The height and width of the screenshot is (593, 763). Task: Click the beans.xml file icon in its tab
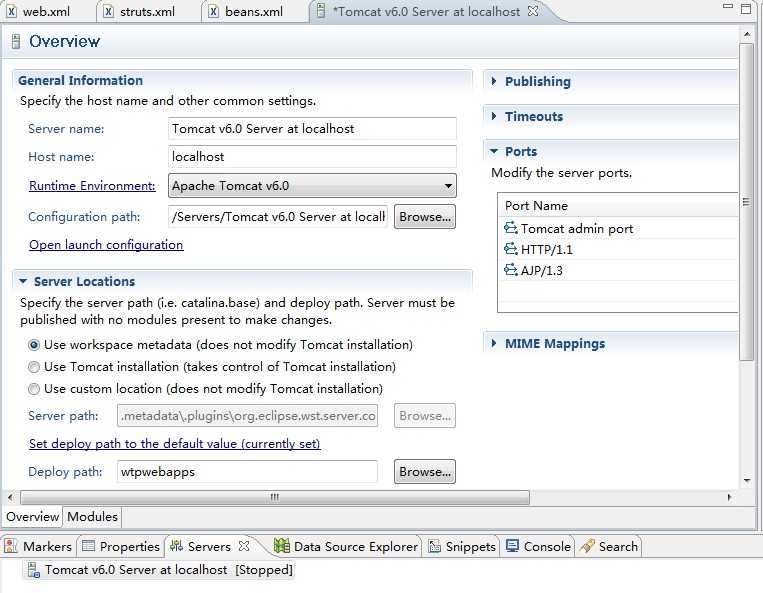point(213,11)
